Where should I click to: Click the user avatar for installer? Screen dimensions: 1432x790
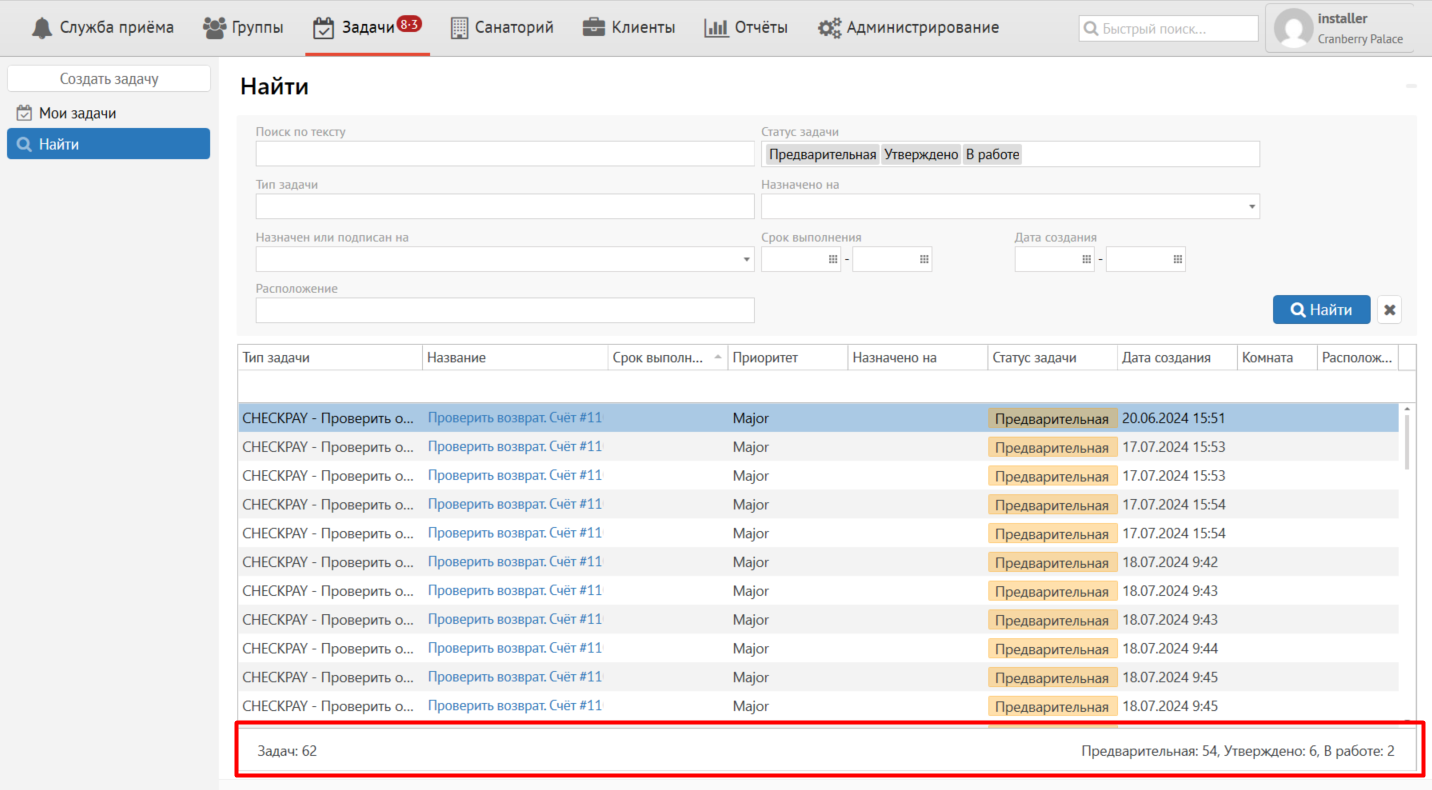[x=1294, y=28]
